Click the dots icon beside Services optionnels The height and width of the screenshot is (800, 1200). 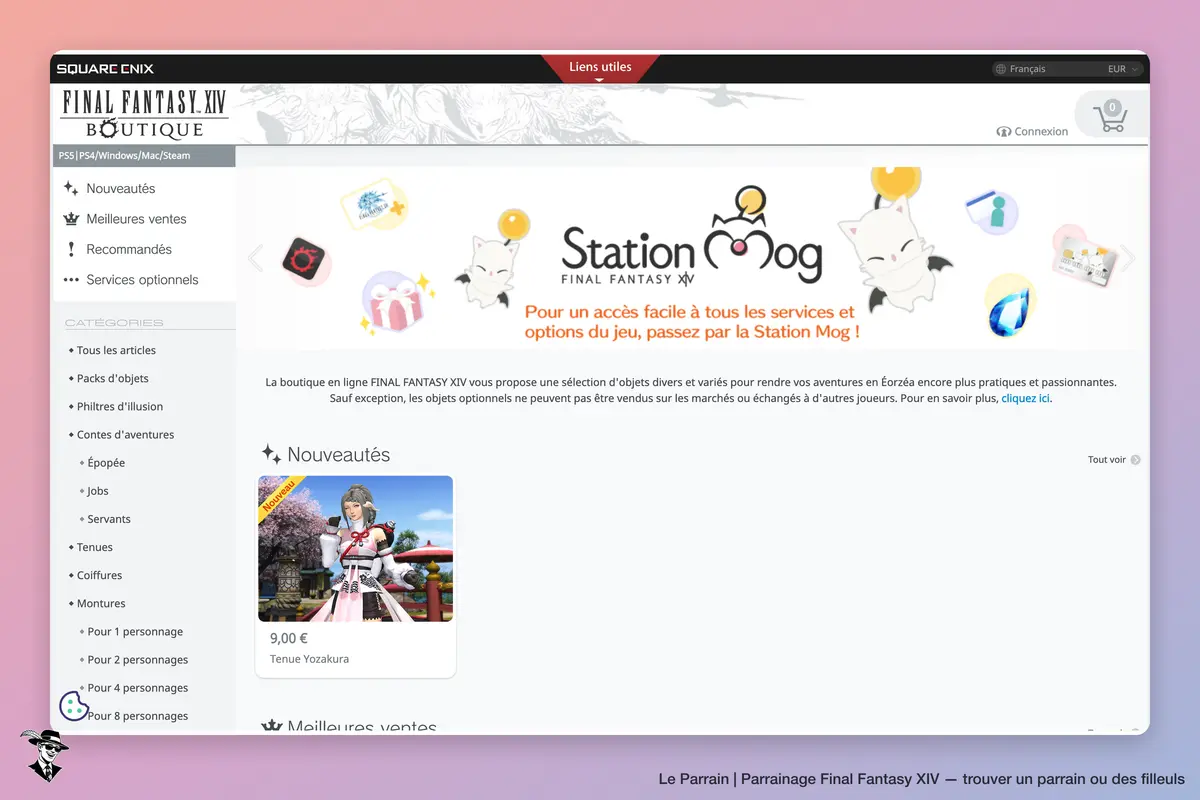pos(71,280)
